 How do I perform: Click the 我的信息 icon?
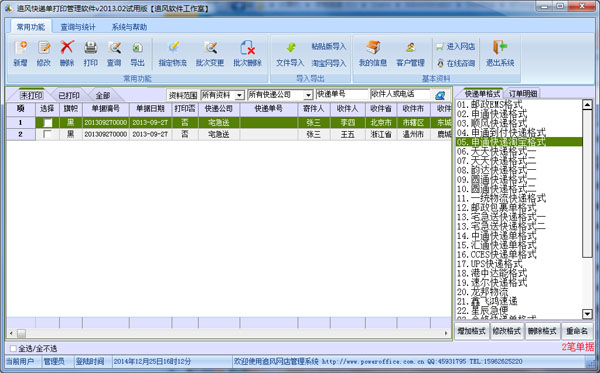point(373,47)
